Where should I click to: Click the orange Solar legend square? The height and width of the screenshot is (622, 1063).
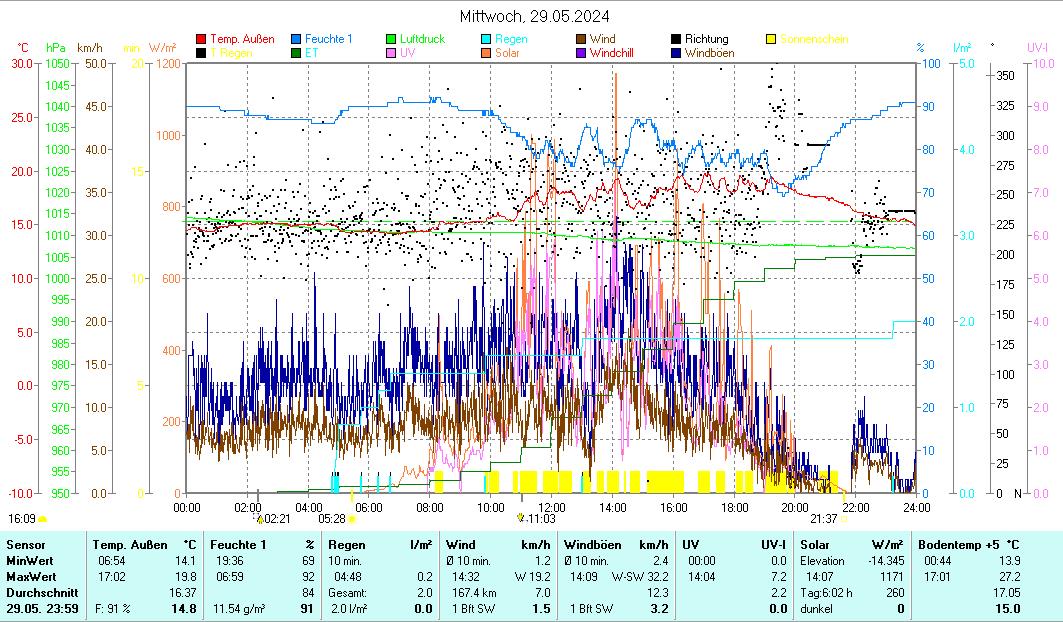point(487,53)
